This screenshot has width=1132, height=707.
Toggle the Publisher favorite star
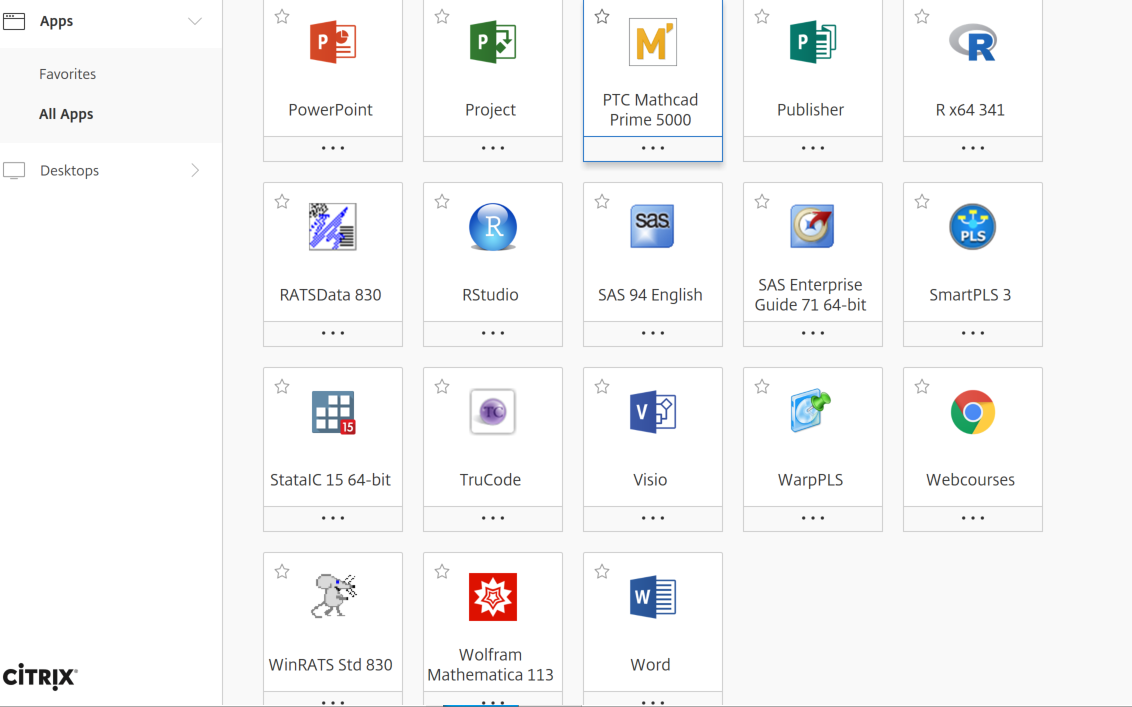click(x=762, y=17)
